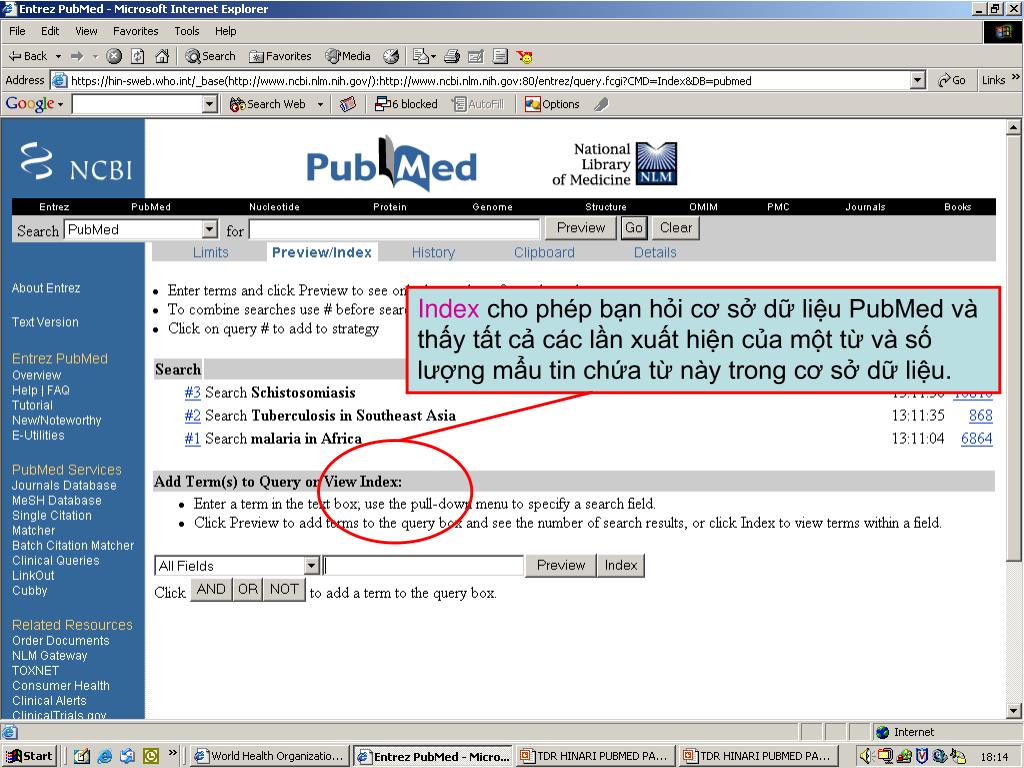The image size is (1024, 768).
Task: Stop page loading with Stop icon
Action: (x=114, y=56)
